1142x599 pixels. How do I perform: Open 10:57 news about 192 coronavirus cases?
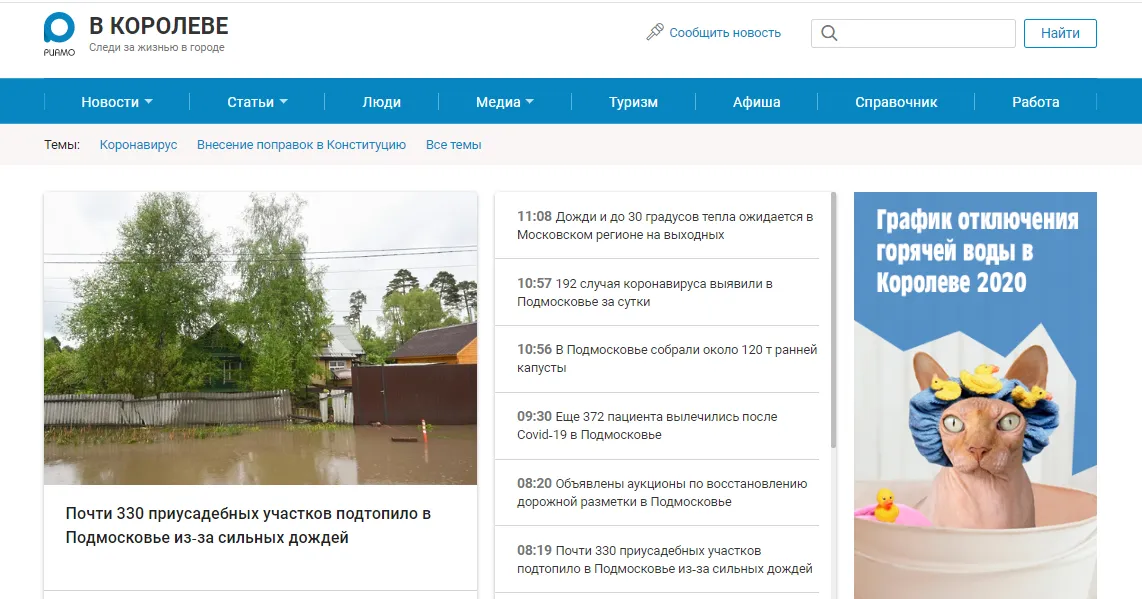[645, 292]
